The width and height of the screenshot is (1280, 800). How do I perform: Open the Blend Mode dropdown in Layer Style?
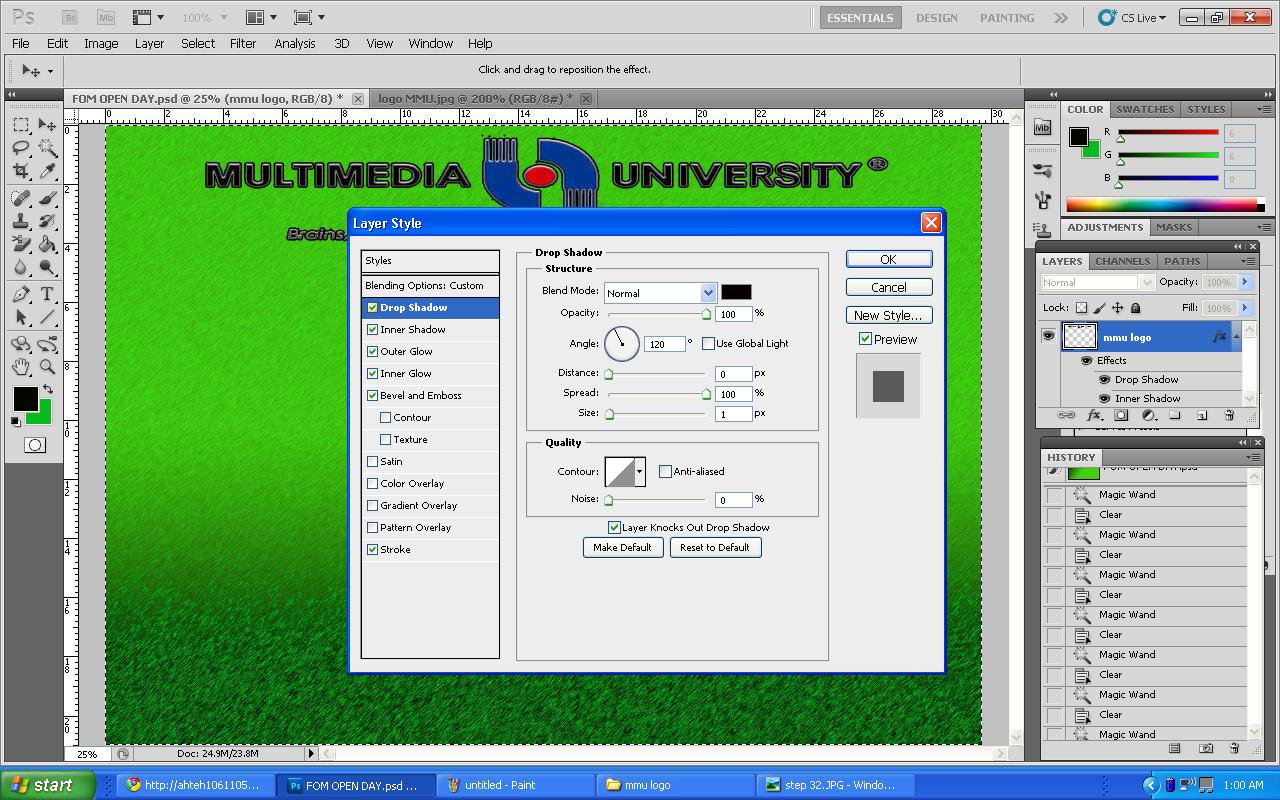click(709, 293)
